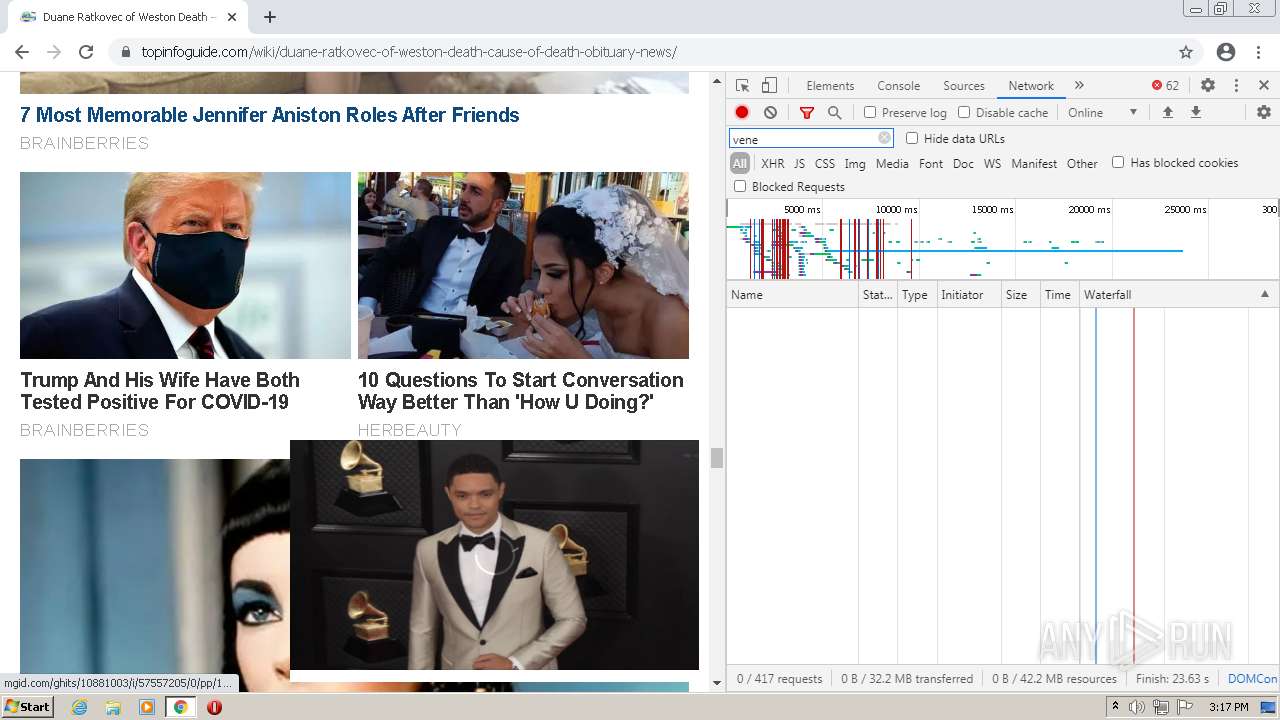This screenshot has height=720, width=1280.
Task: Click the address bar URL
Action: (409, 52)
